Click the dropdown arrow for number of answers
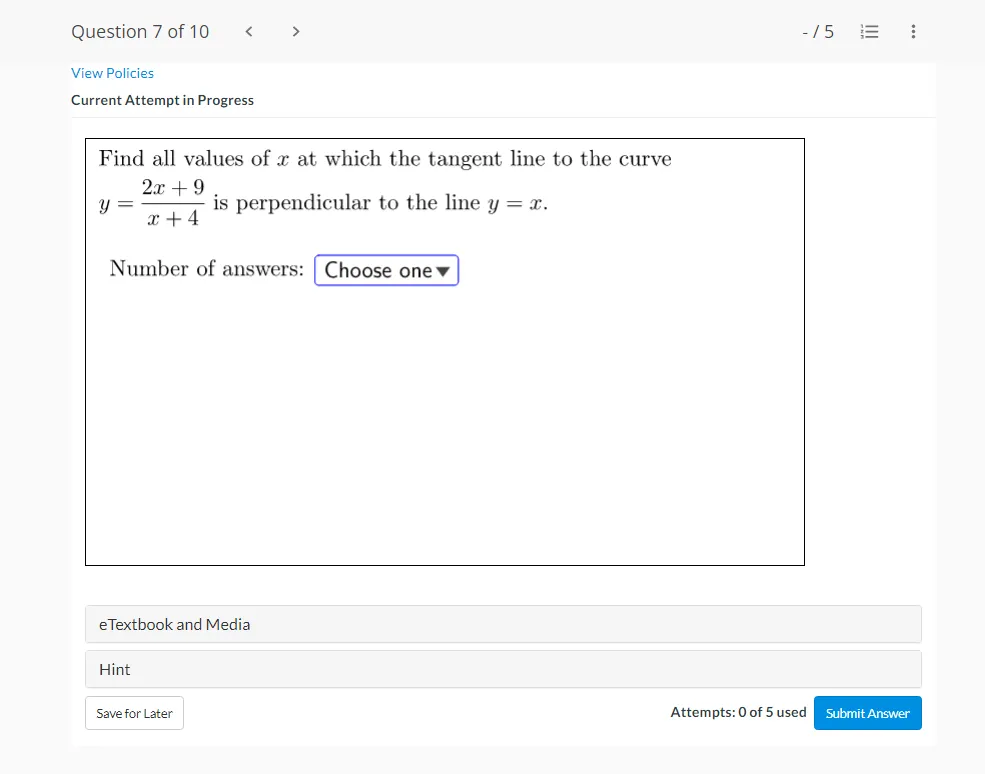This screenshot has width=985, height=774. (440, 270)
